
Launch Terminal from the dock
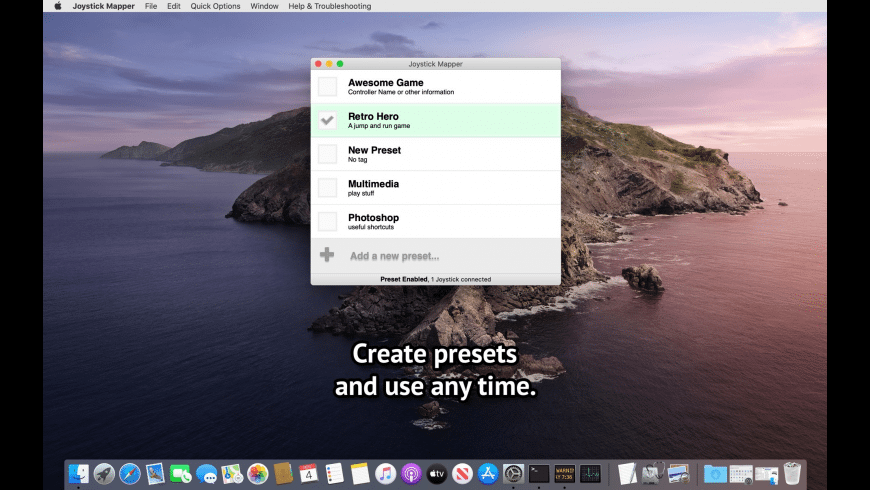pos(539,474)
